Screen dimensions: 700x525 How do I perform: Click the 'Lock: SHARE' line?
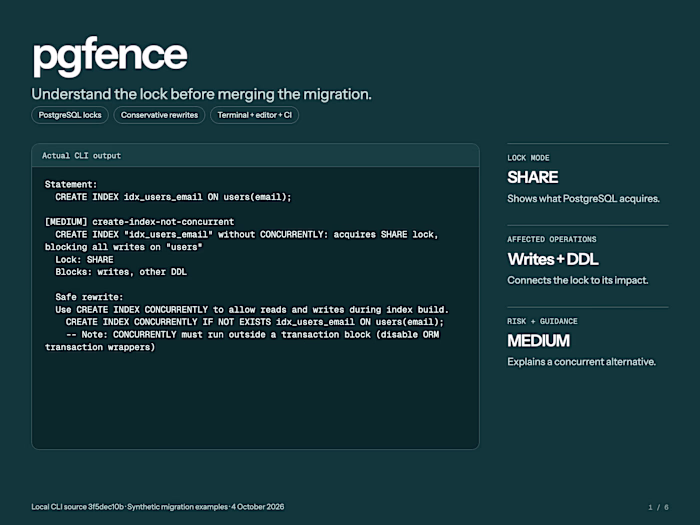[x=84, y=259]
